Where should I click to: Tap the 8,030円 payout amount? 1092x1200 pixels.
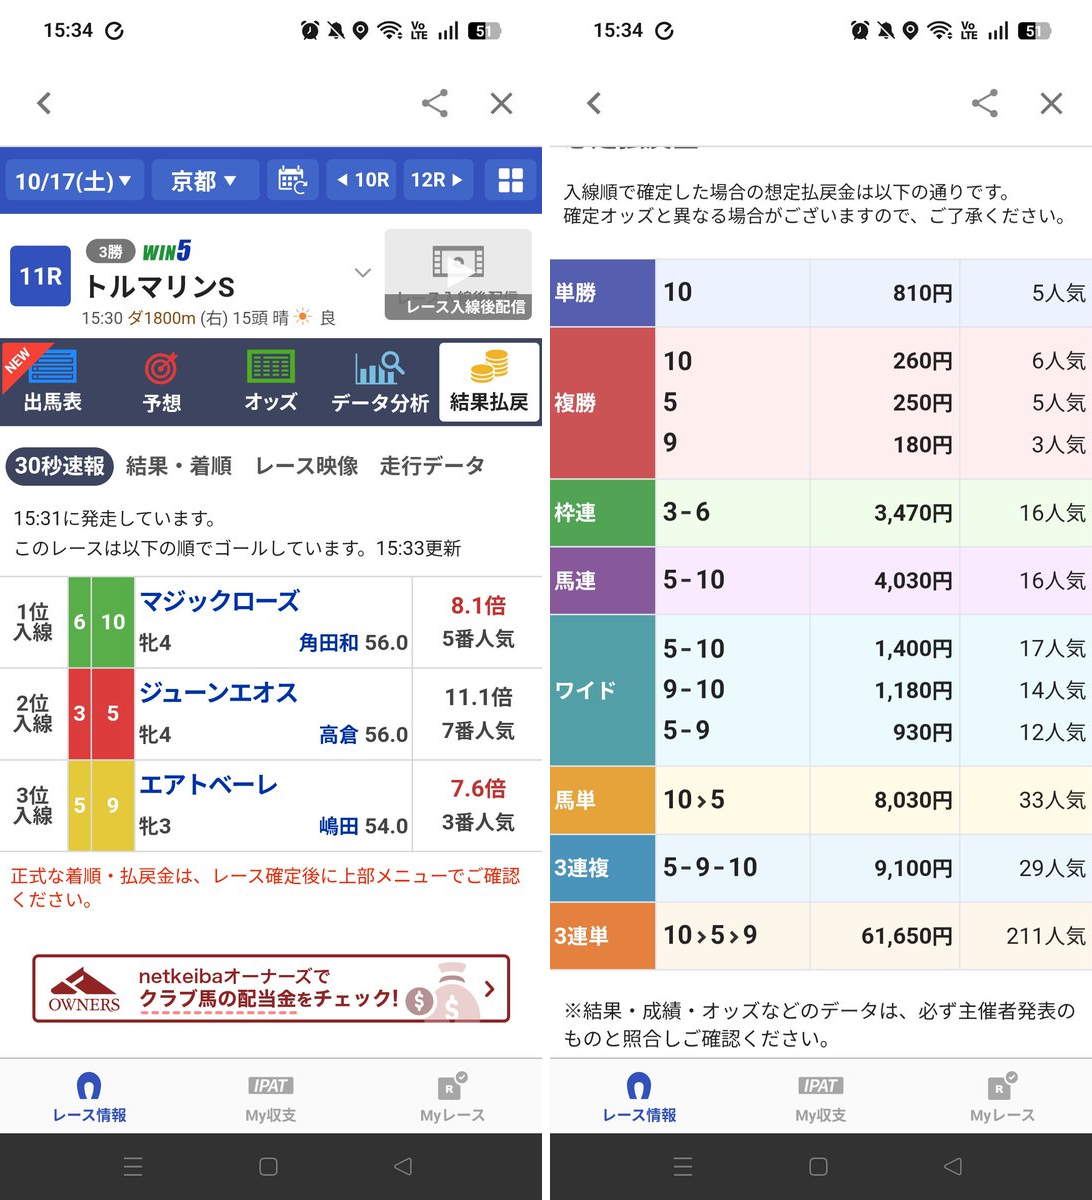click(913, 801)
